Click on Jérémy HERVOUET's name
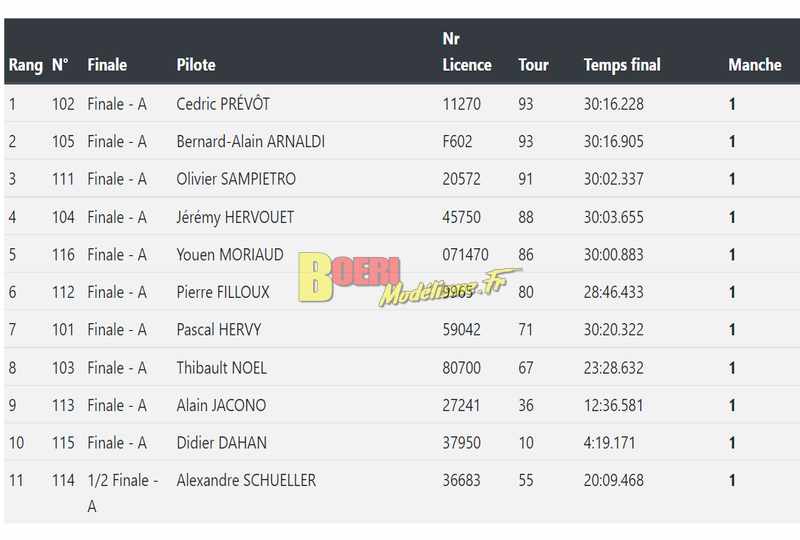The width and height of the screenshot is (800, 540). coord(235,217)
